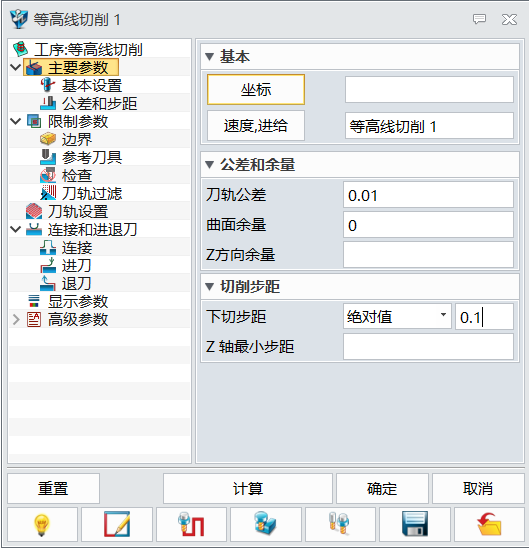Screen dimensions: 529x548
Task: Click the two tools compare icon
Action: pyautogui.click(x=340, y=524)
